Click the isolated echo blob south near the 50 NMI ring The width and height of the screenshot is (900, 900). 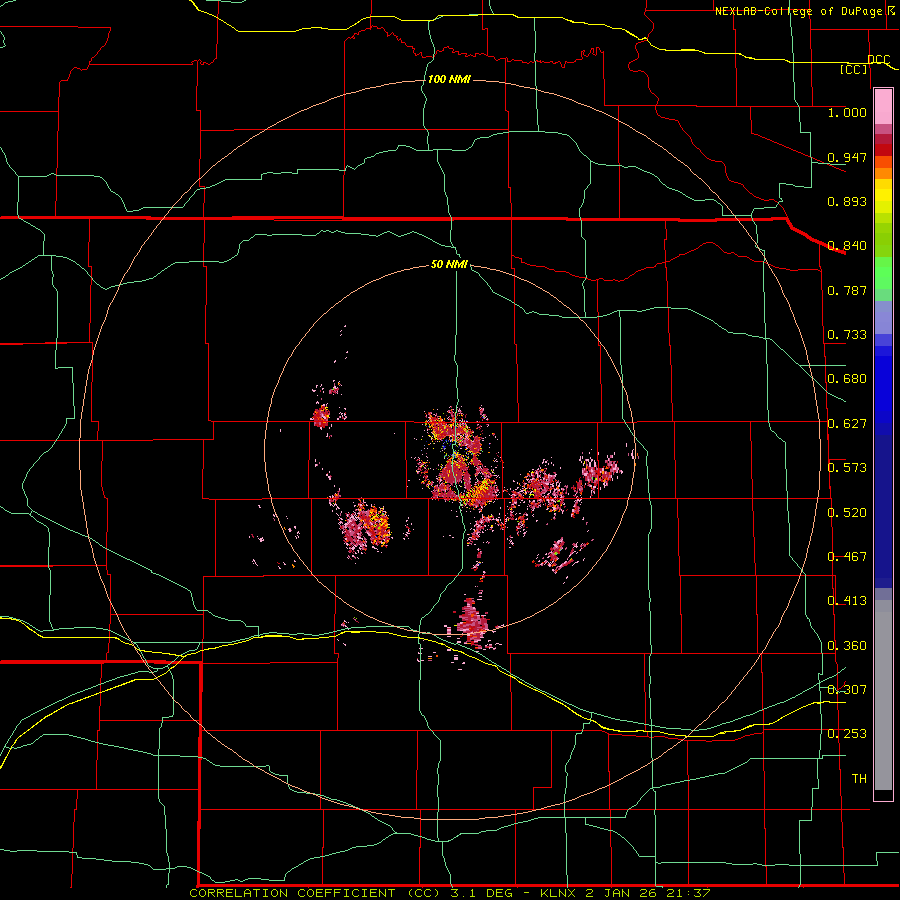(x=472, y=623)
